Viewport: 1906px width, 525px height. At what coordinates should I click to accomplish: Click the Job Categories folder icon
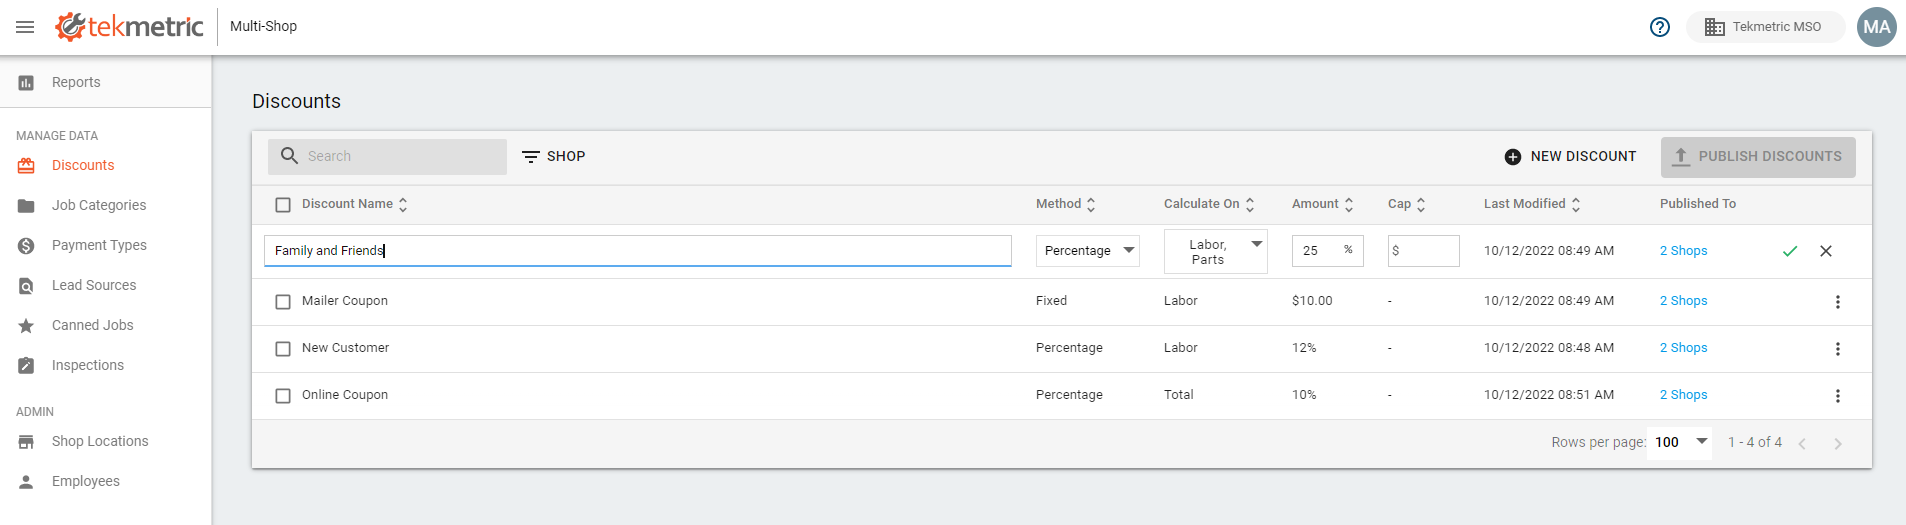click(26, 206)
